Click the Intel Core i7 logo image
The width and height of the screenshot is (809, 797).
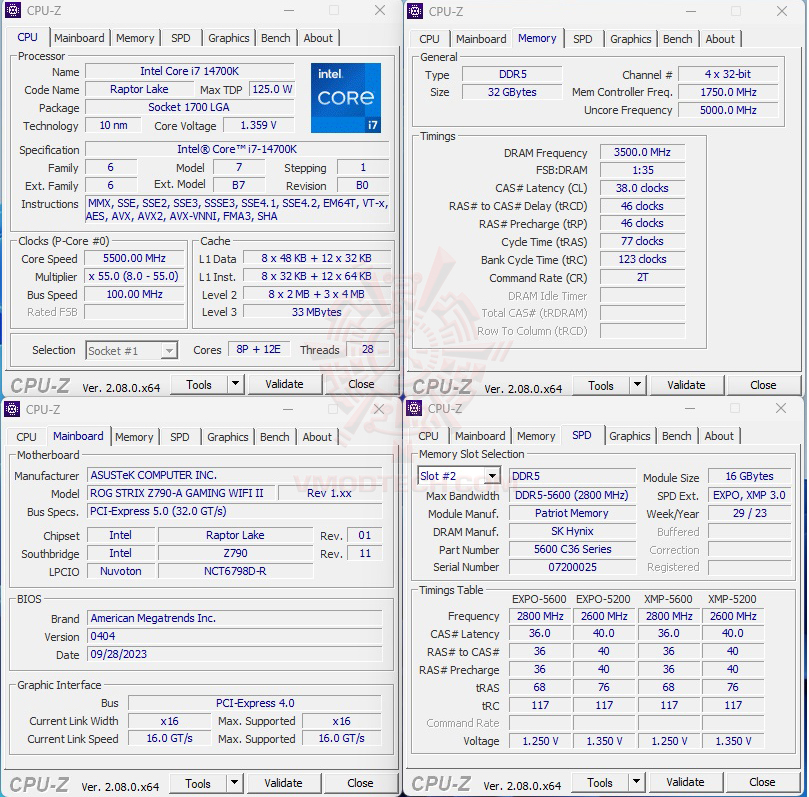(346, 98)
